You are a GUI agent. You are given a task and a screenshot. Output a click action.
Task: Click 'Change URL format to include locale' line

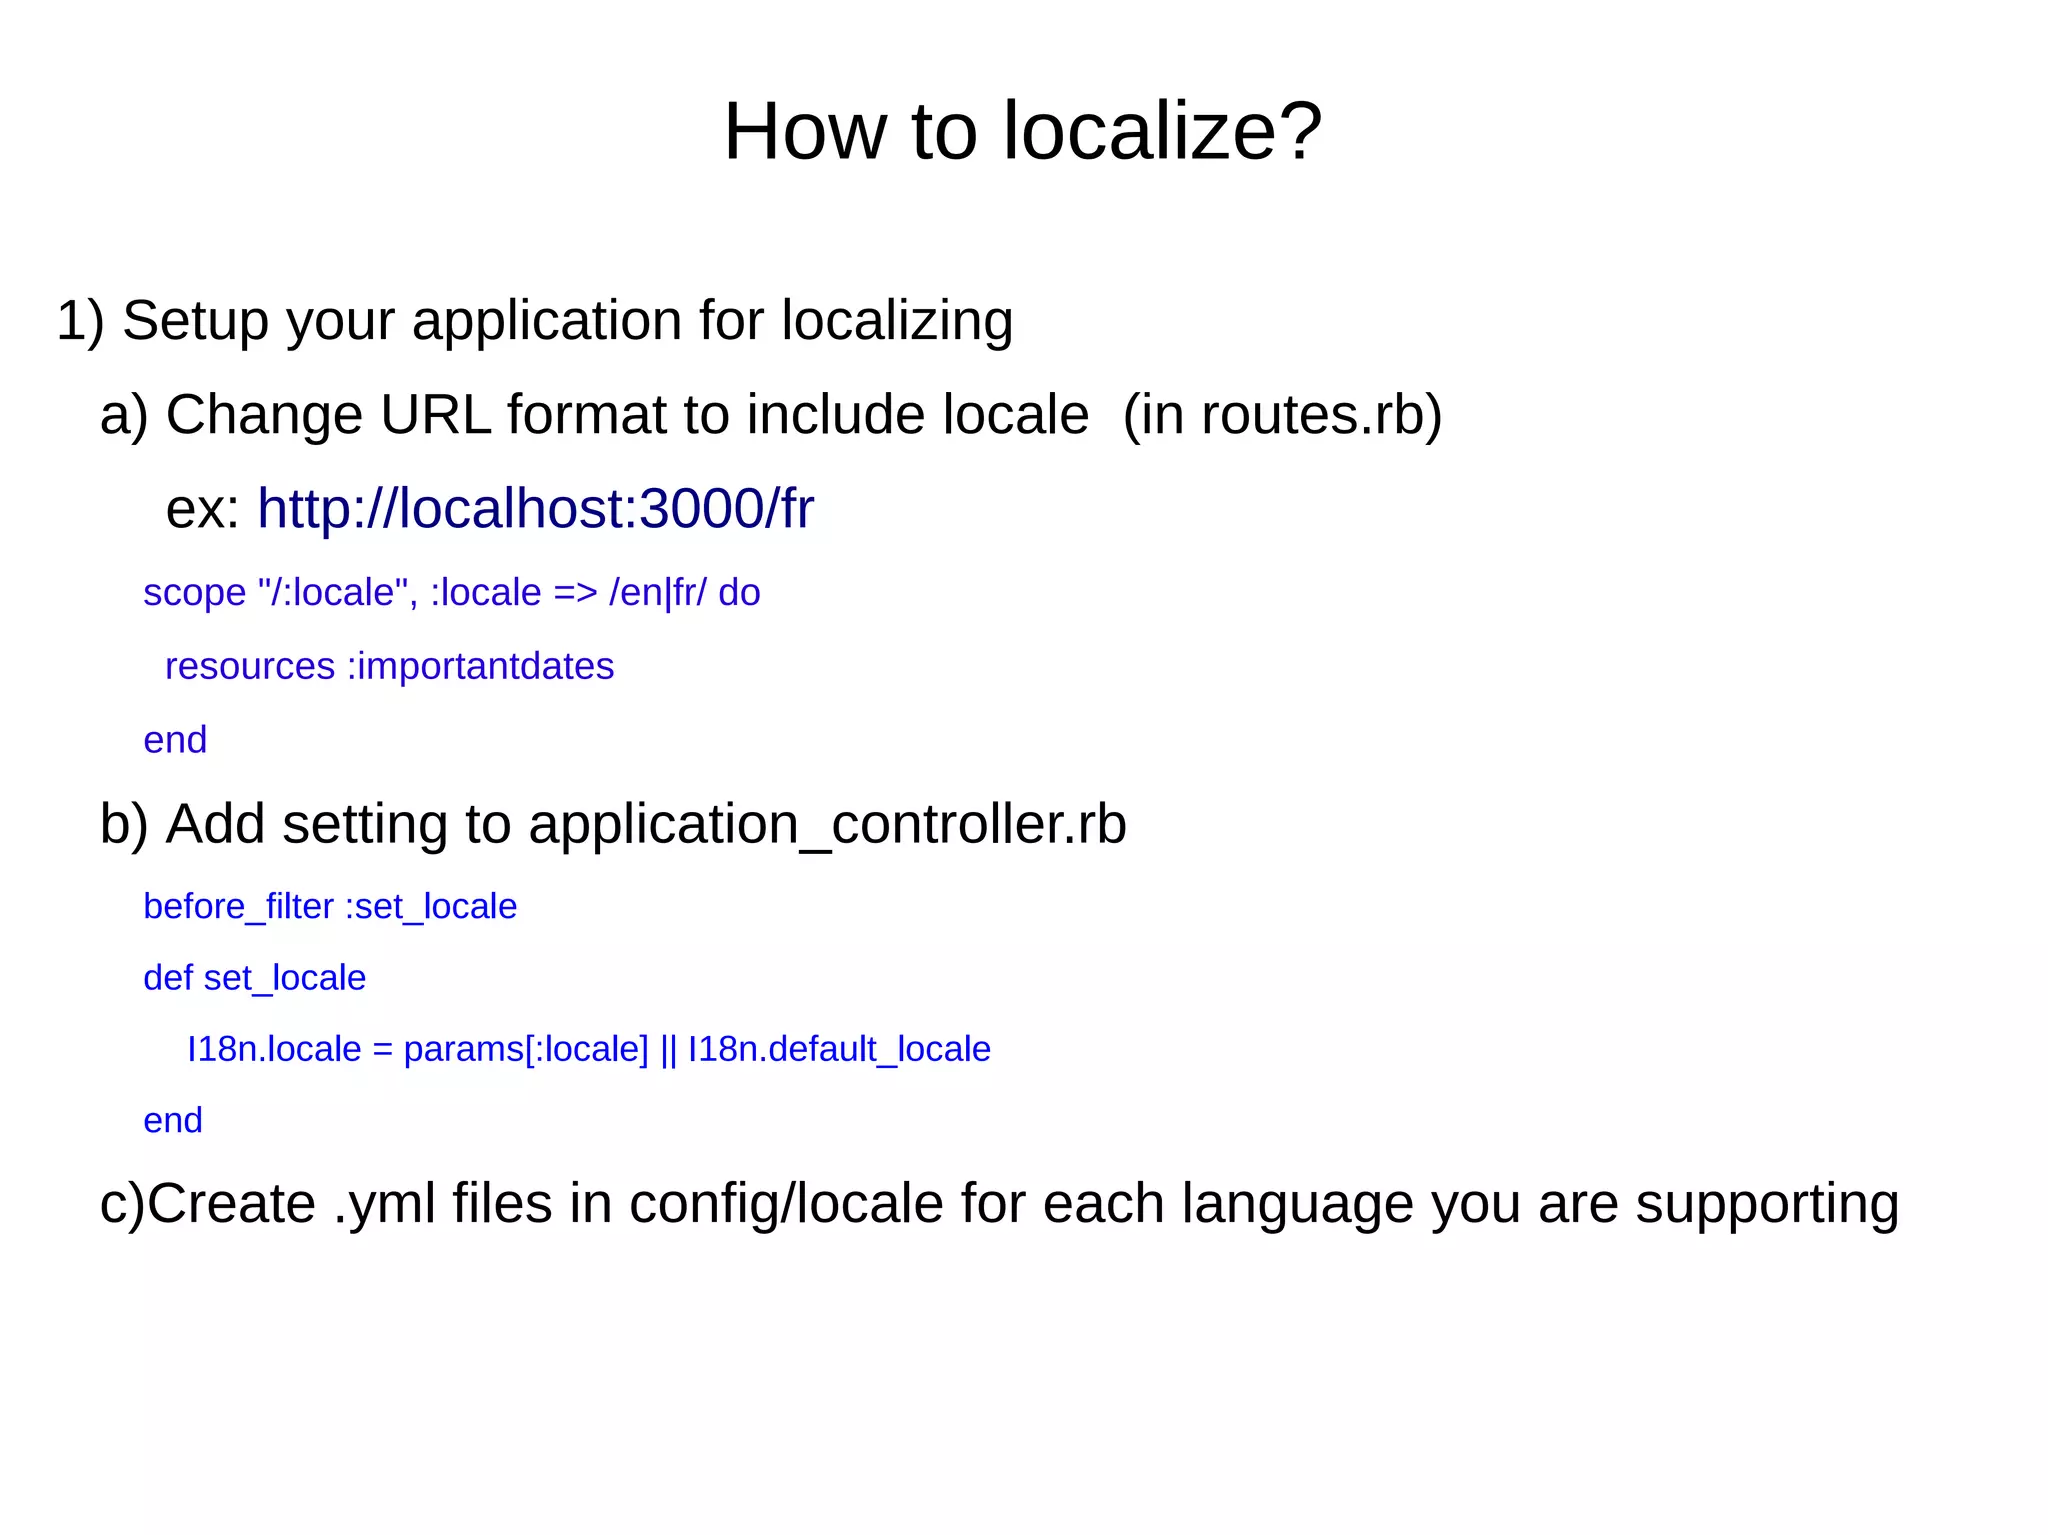[626, 415]
